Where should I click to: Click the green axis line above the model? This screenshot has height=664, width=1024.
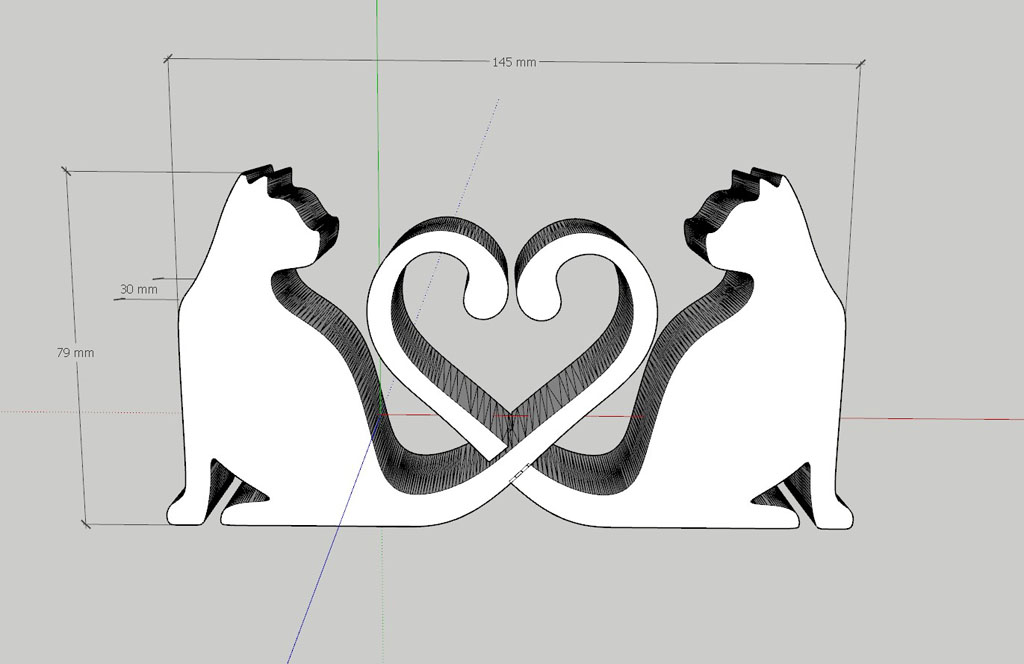377,100
